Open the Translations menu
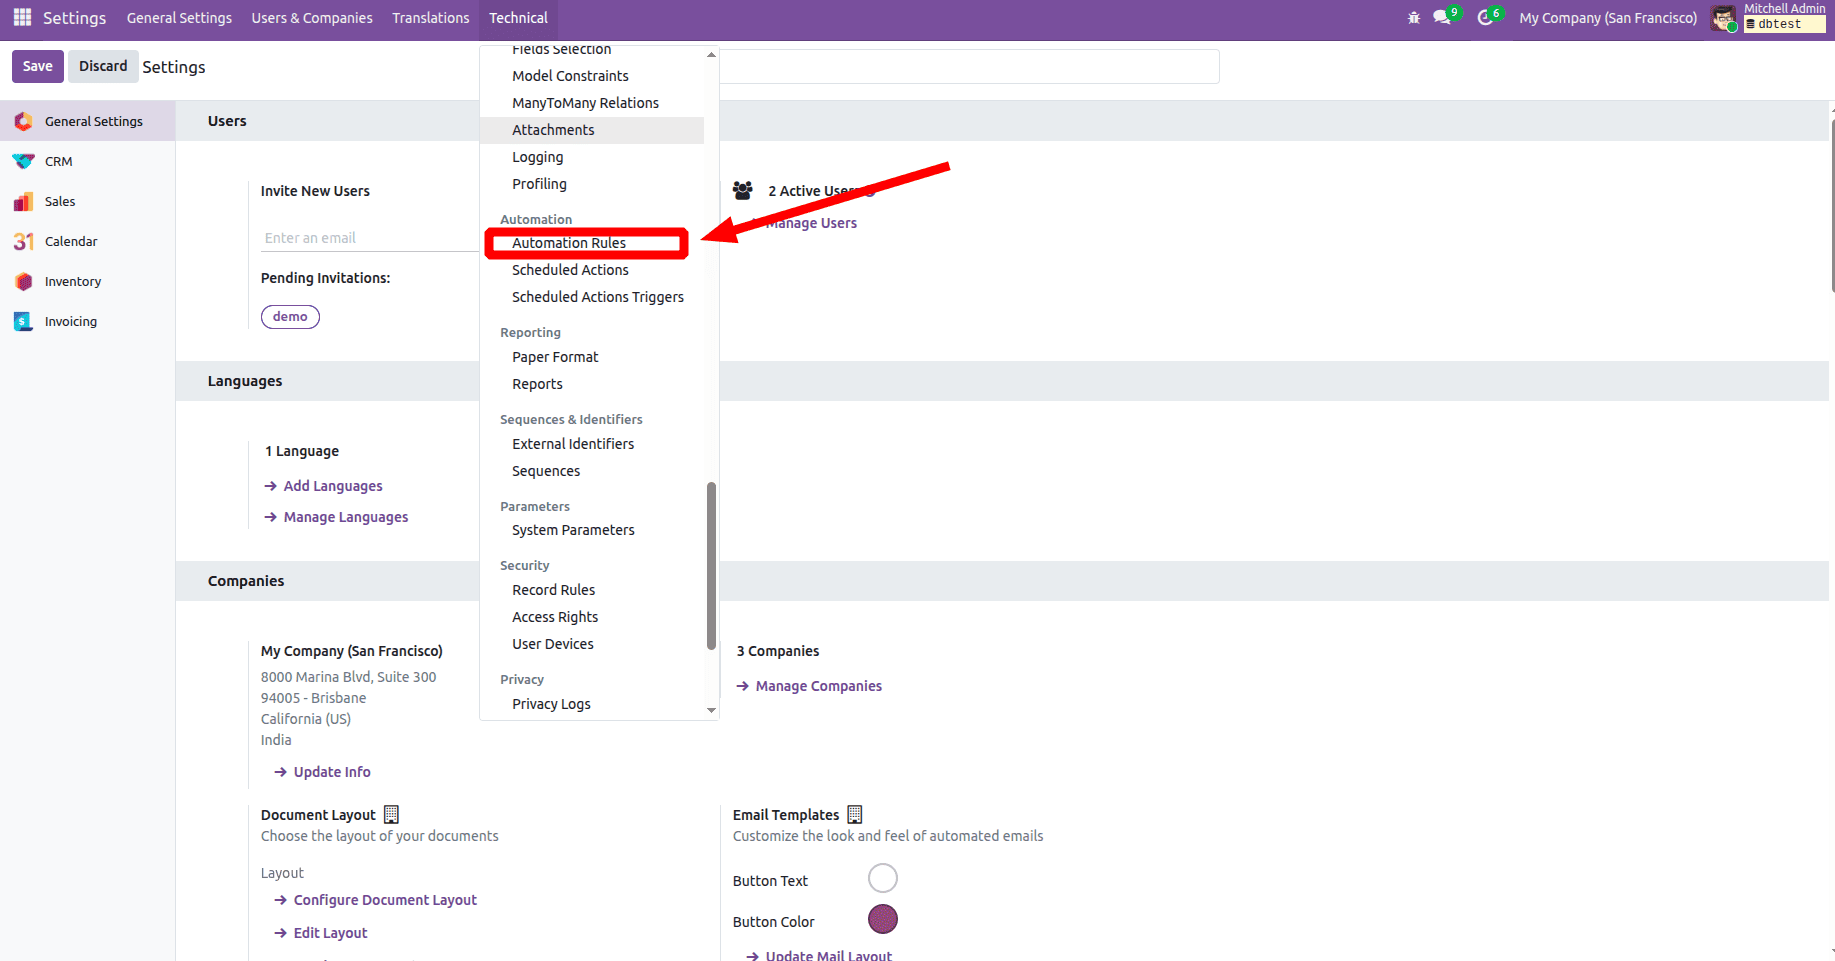 (431, 18)
